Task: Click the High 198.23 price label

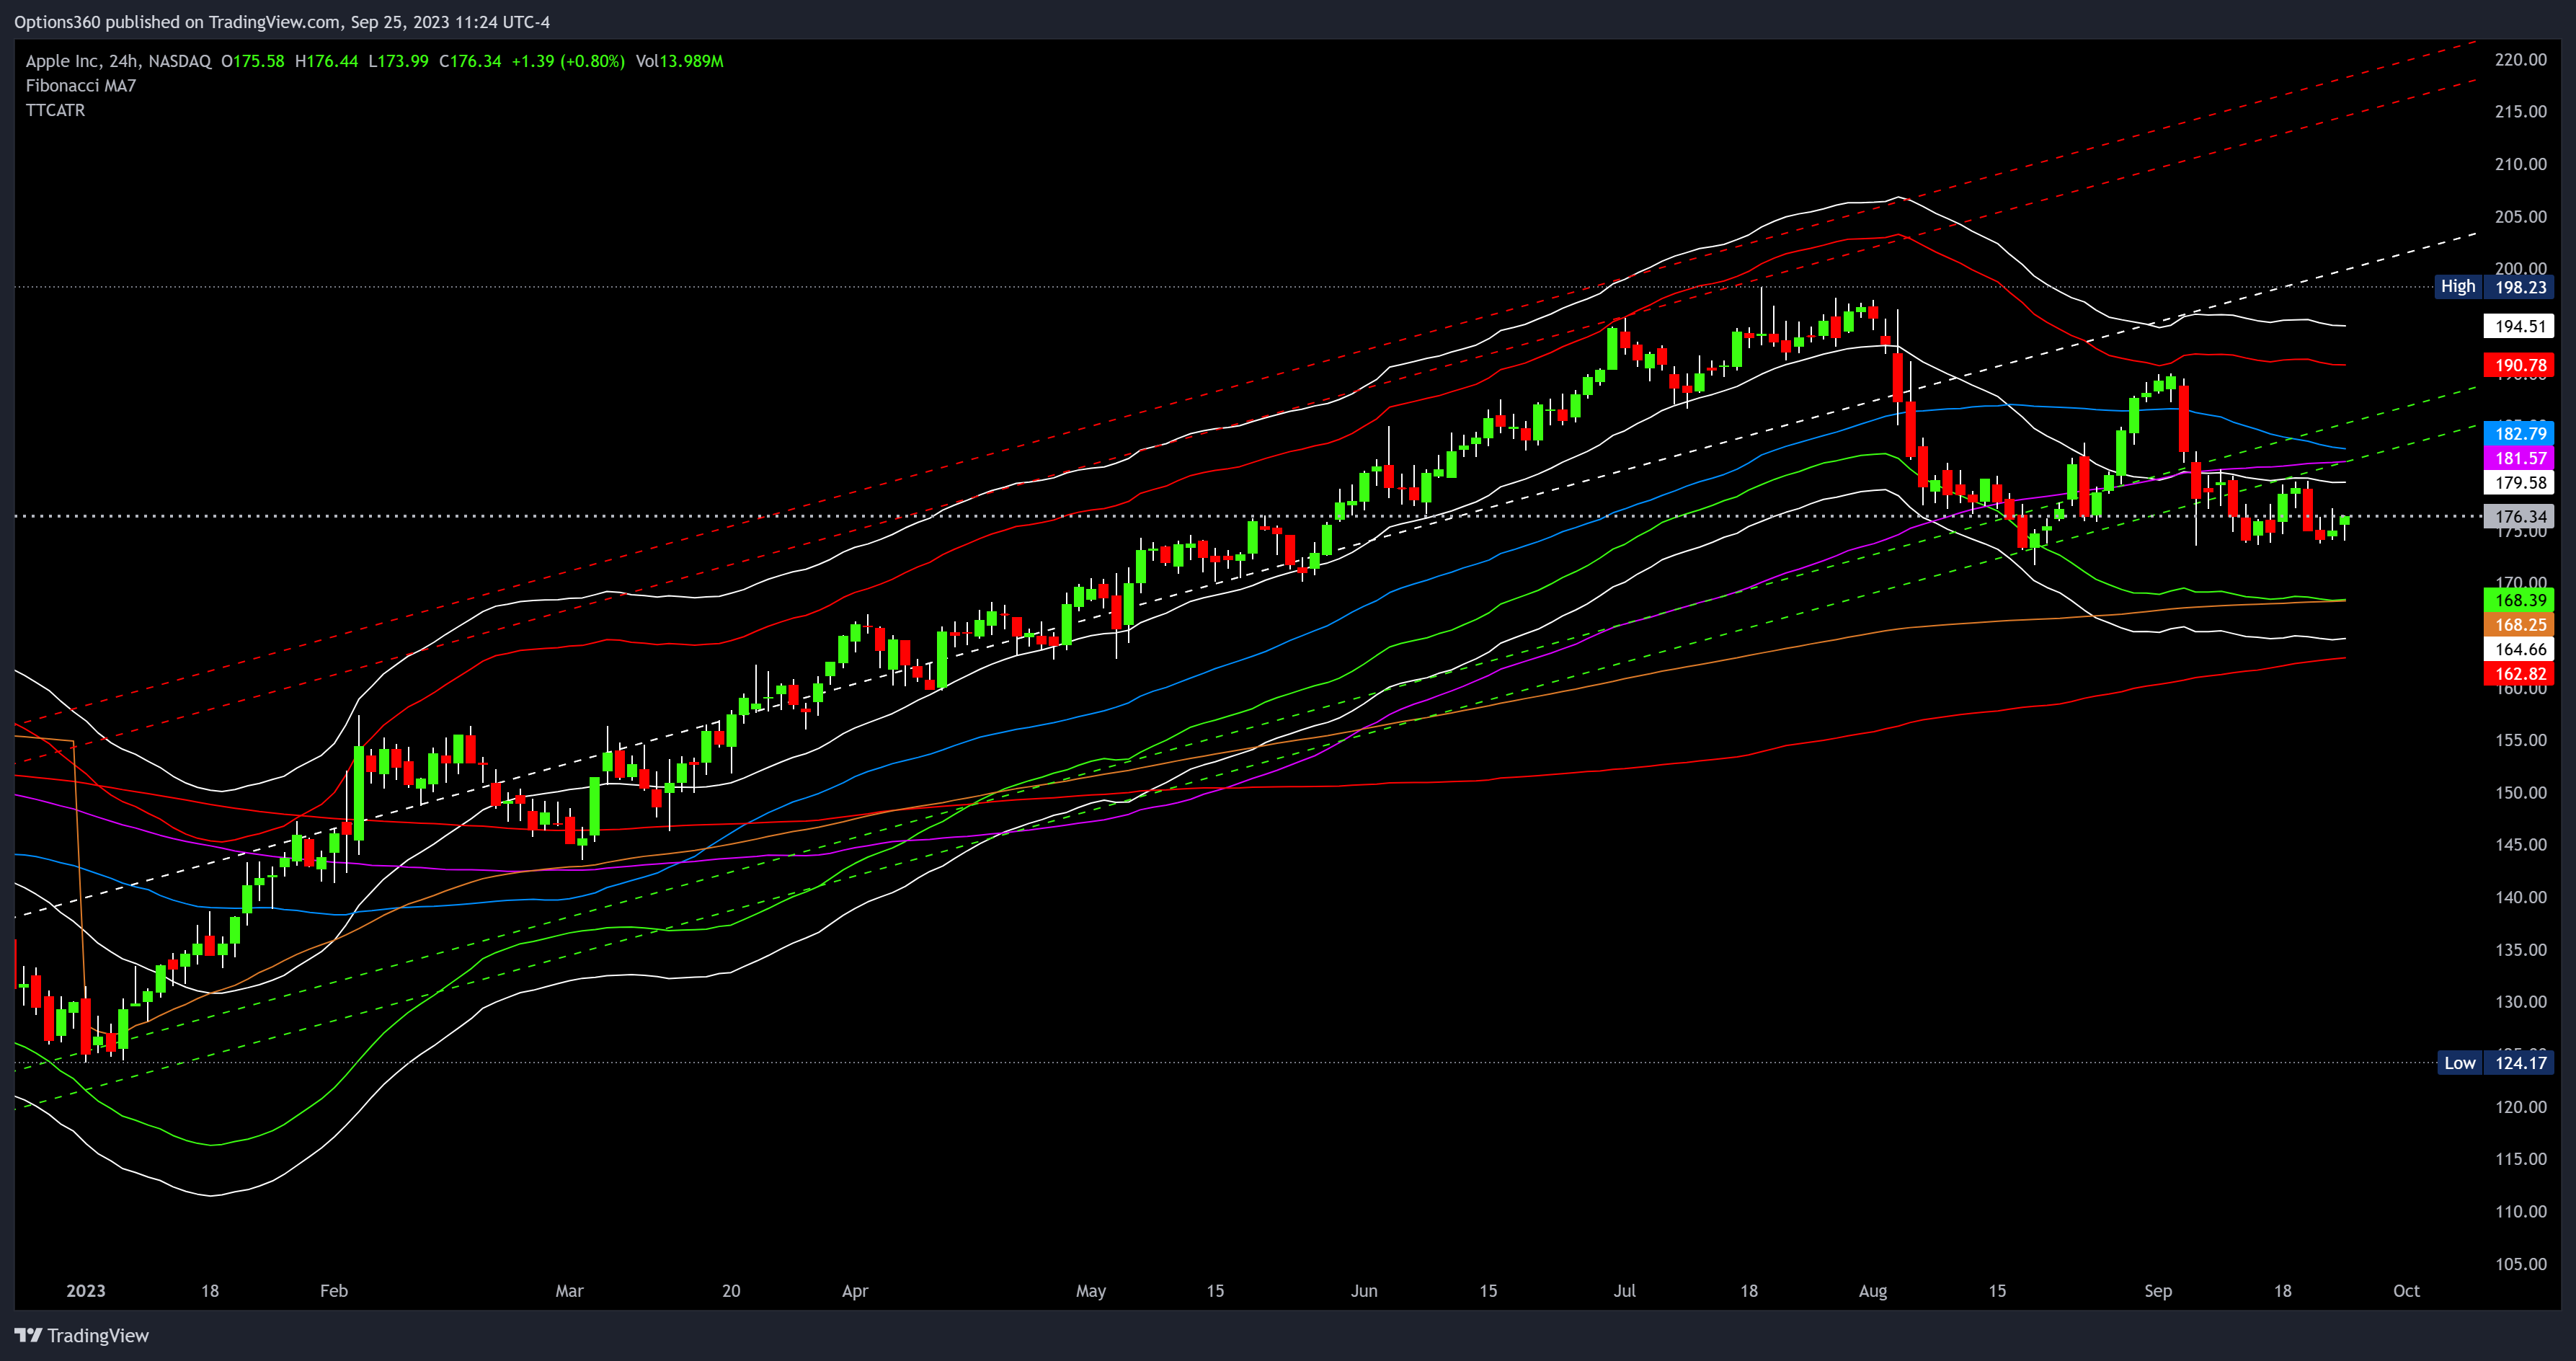Action: pos(2494,287)
